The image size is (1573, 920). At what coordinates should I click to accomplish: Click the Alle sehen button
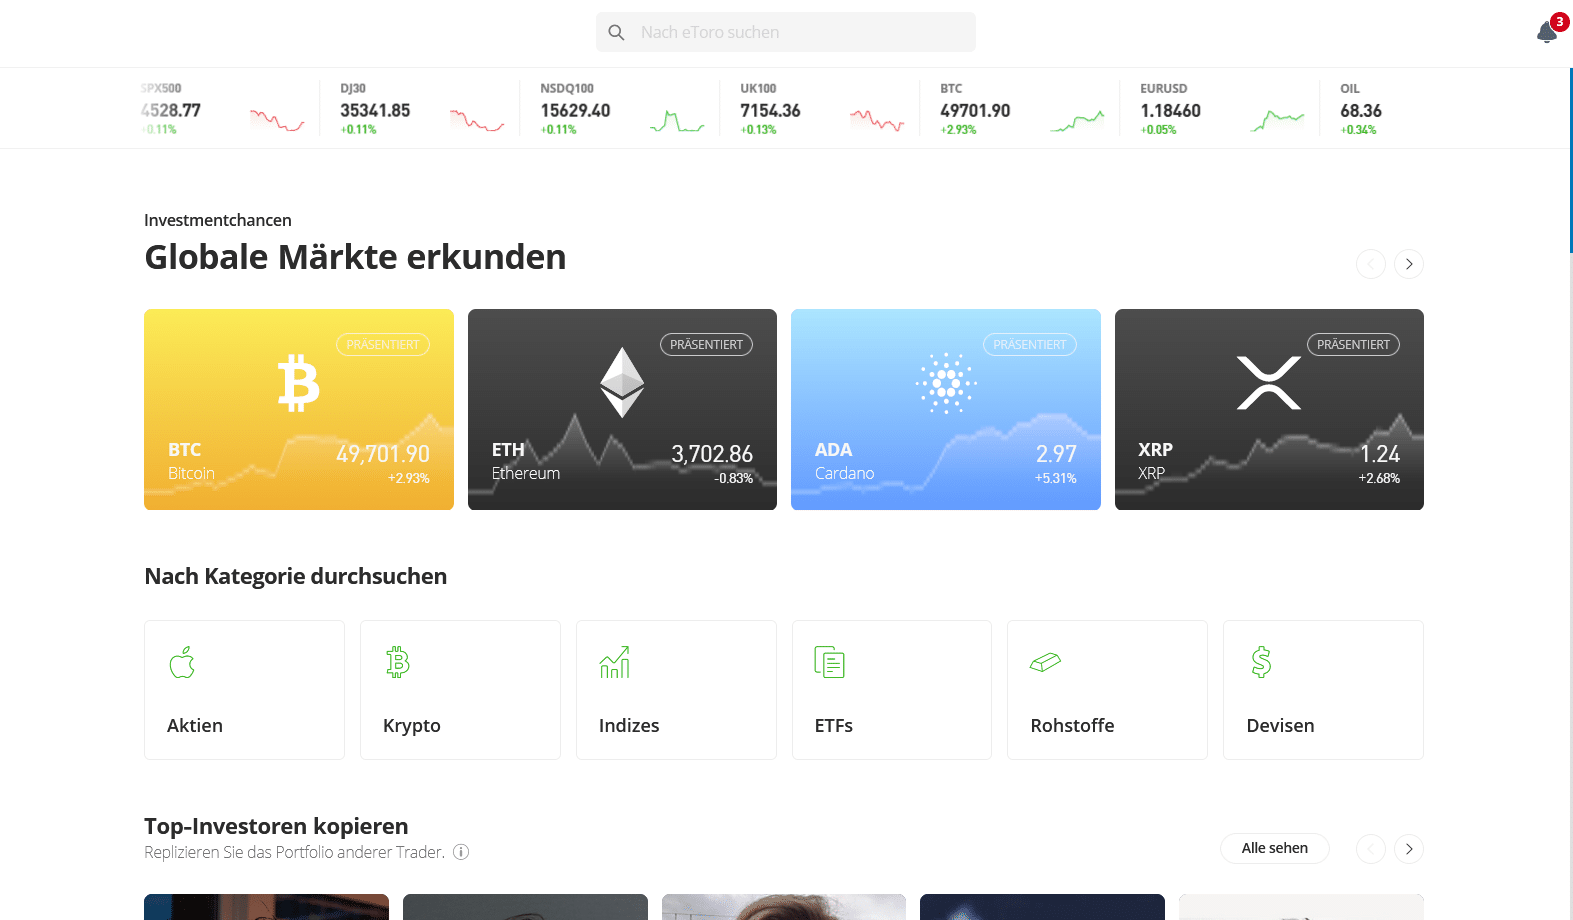click(x=1275, y=848)
